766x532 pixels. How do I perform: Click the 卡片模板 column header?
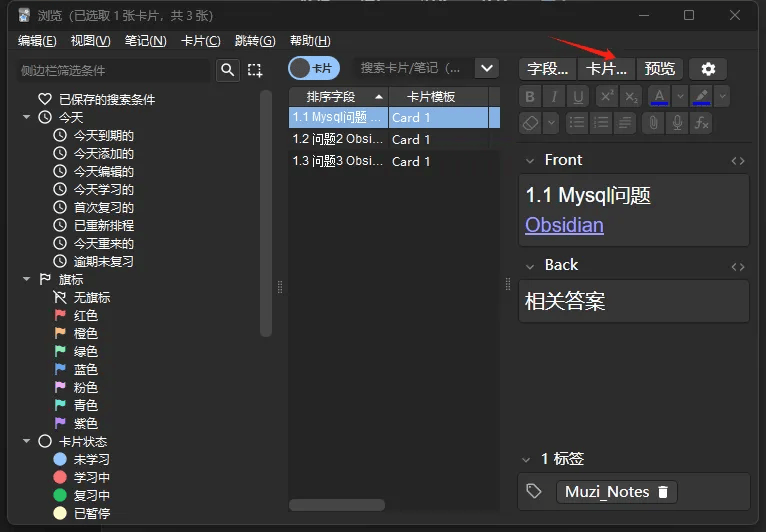point(438,97)
